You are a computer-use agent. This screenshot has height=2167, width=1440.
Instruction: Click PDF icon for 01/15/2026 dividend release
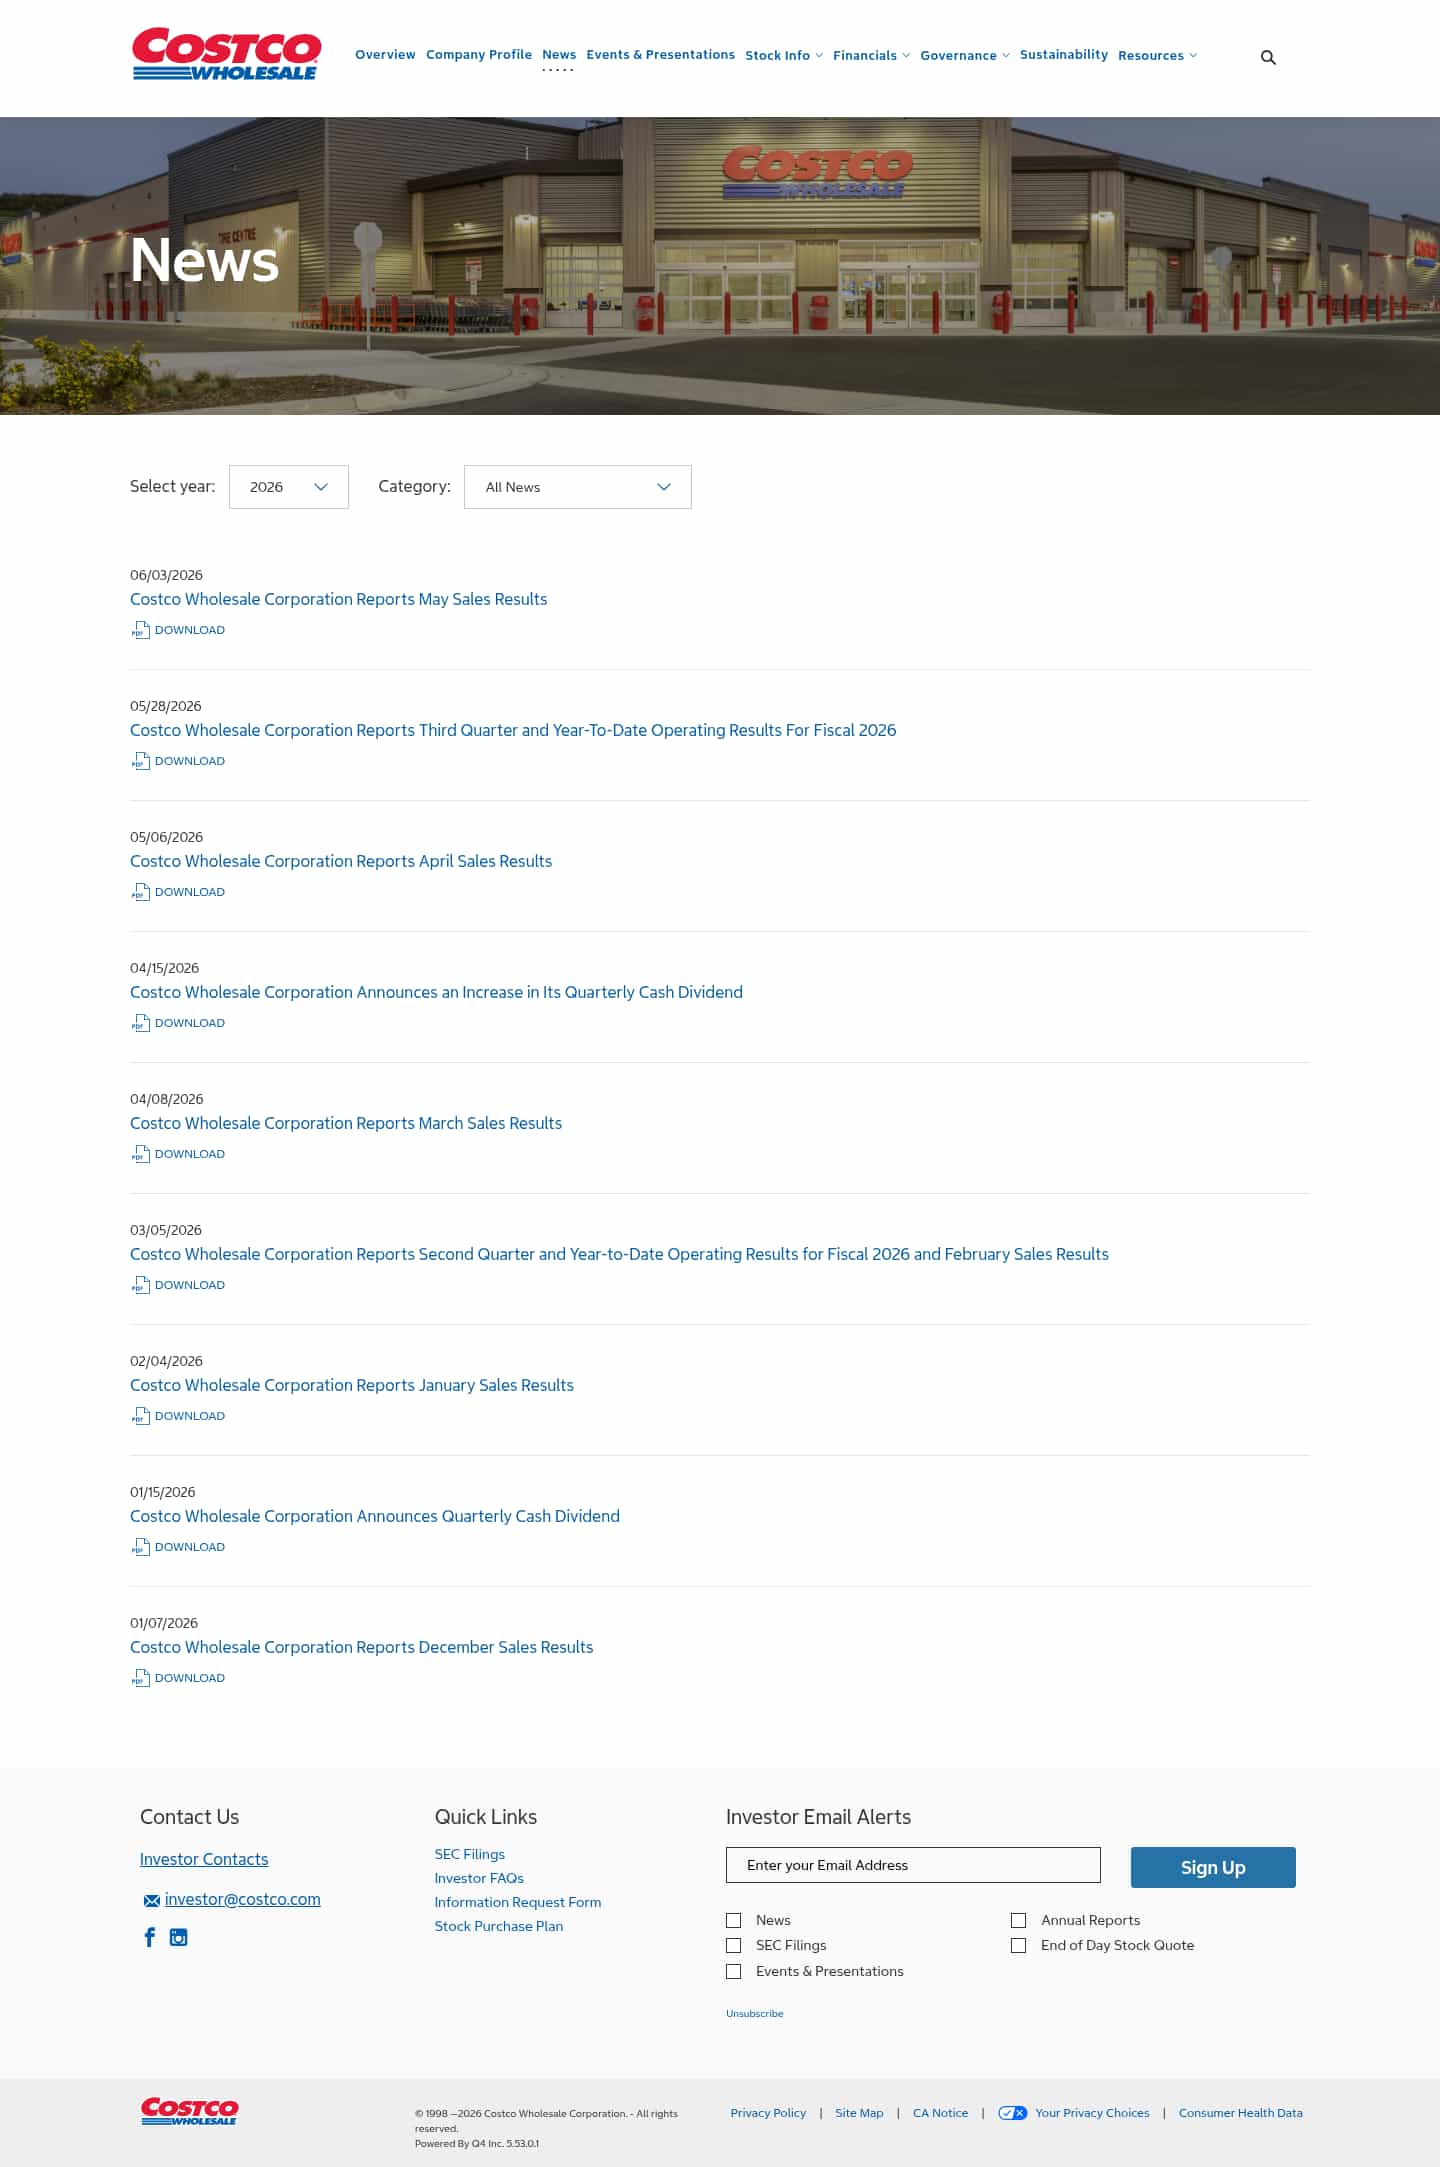(x=140, y=1547)
